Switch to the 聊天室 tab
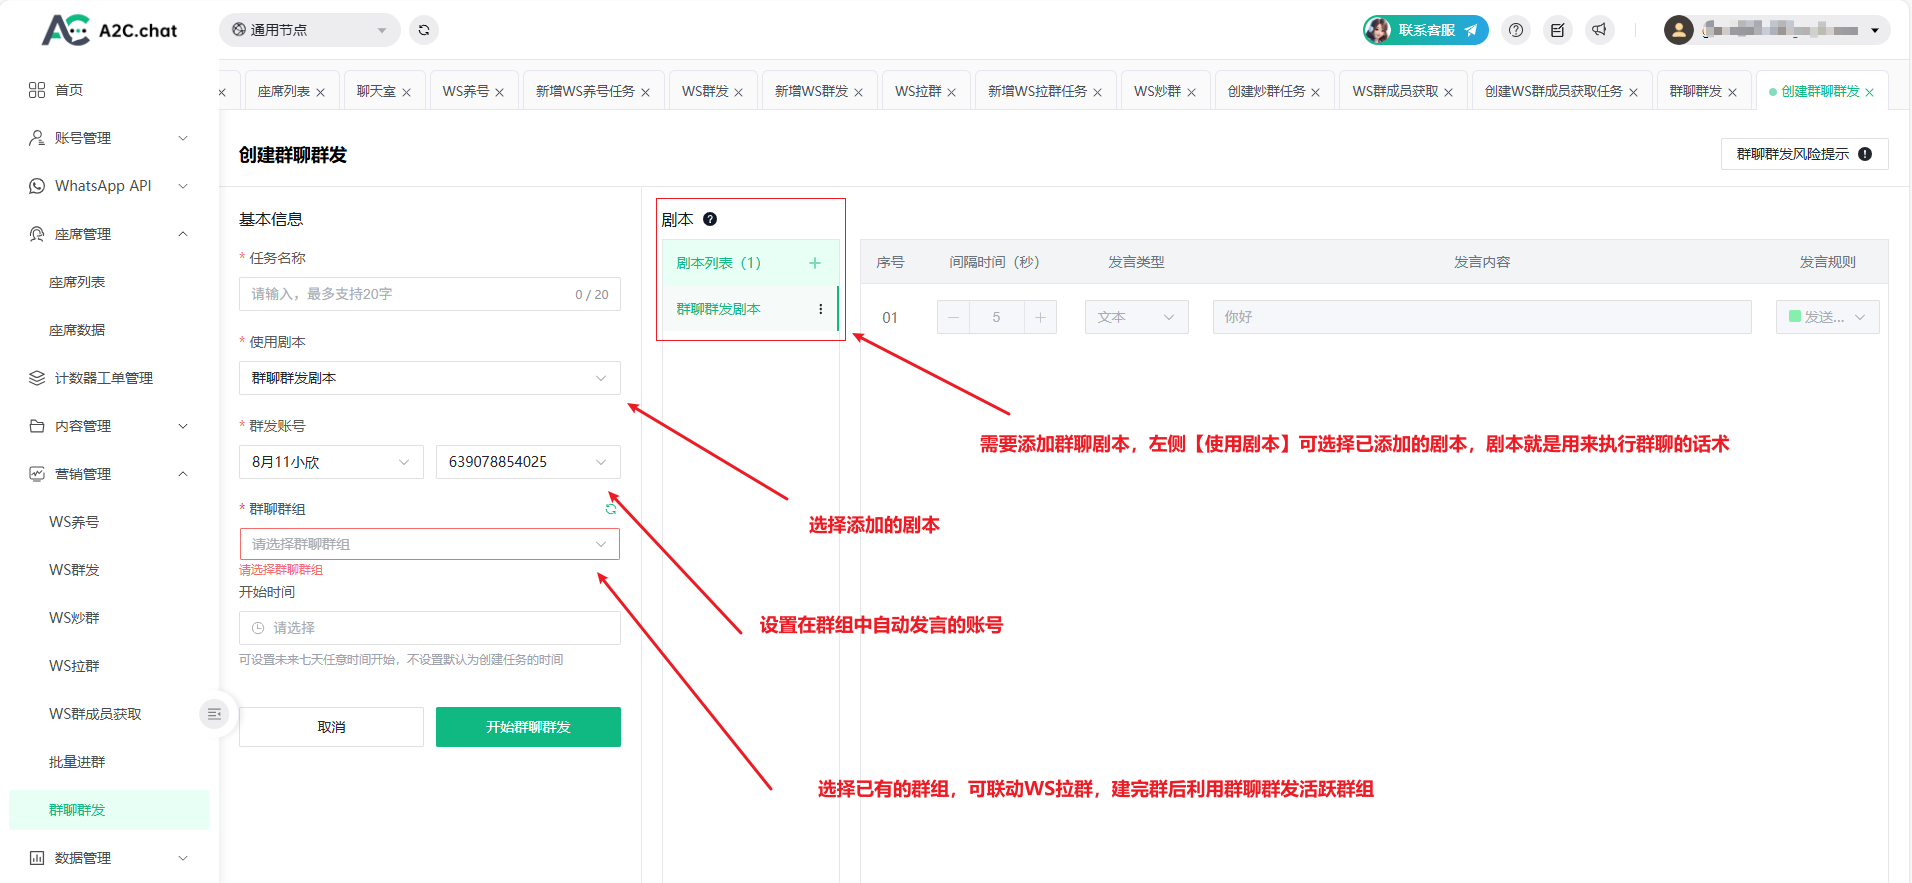Viewport: 1912px width, 883px height. click(x=376, y=91)
